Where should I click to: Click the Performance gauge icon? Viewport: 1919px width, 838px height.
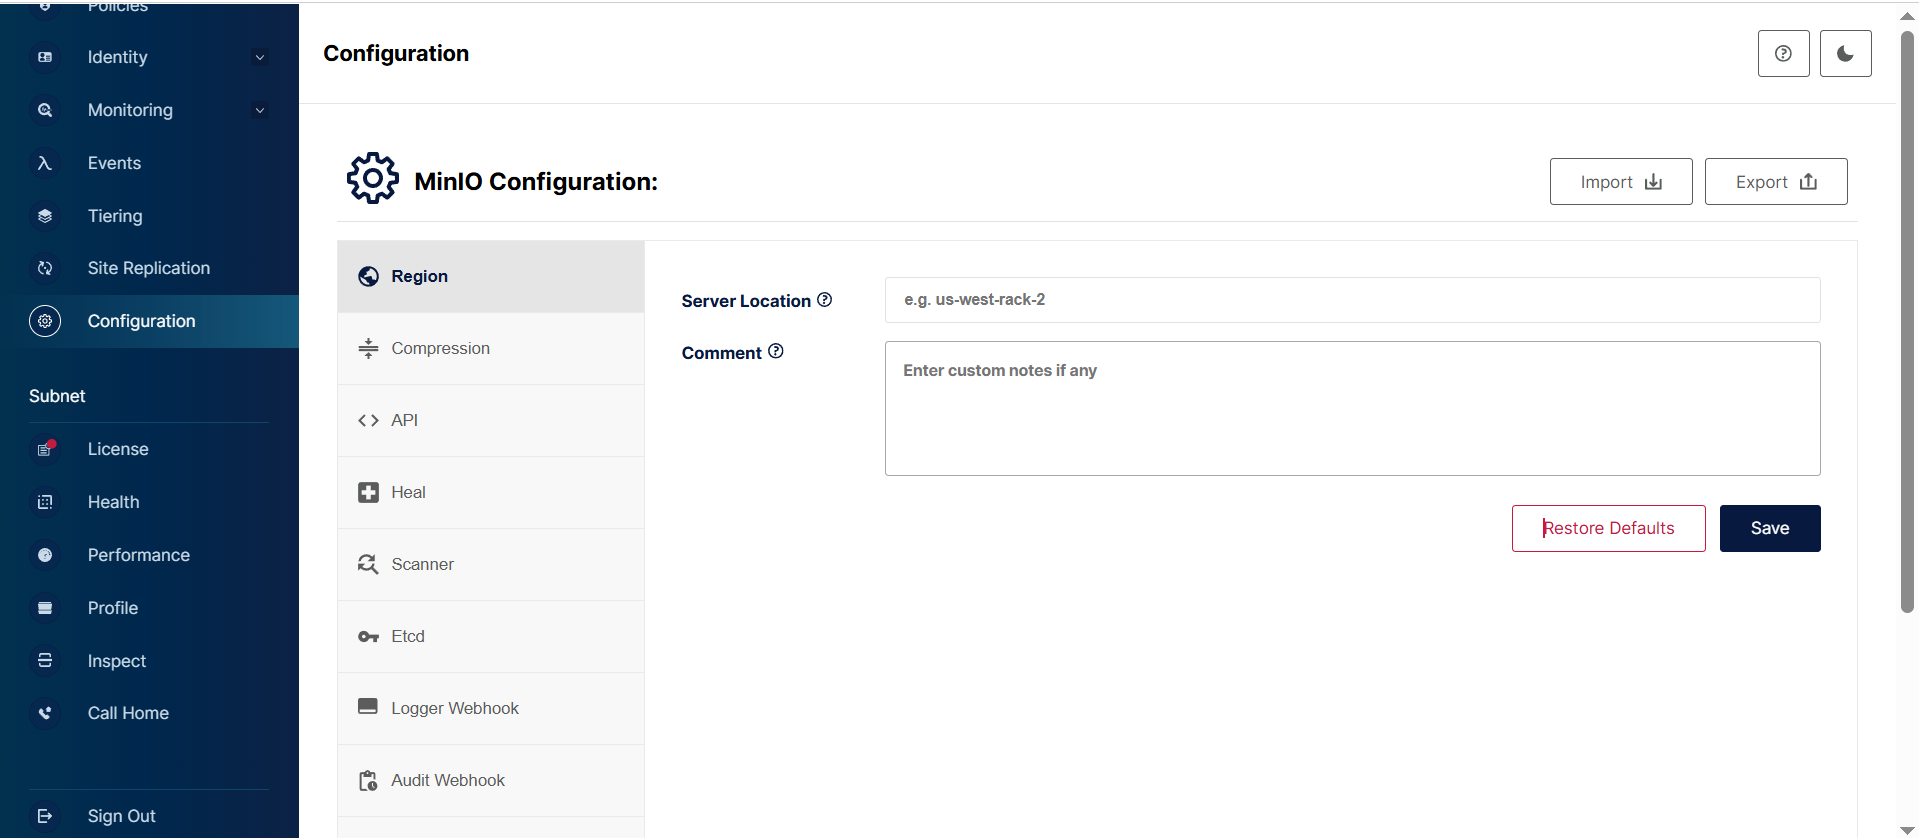45,555
